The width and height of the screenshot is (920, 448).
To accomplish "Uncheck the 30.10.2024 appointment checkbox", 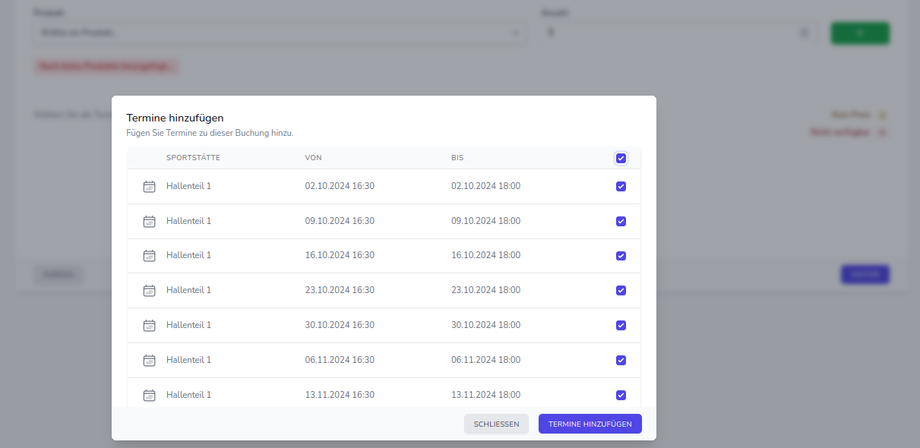I will click(x=621, y=325).
